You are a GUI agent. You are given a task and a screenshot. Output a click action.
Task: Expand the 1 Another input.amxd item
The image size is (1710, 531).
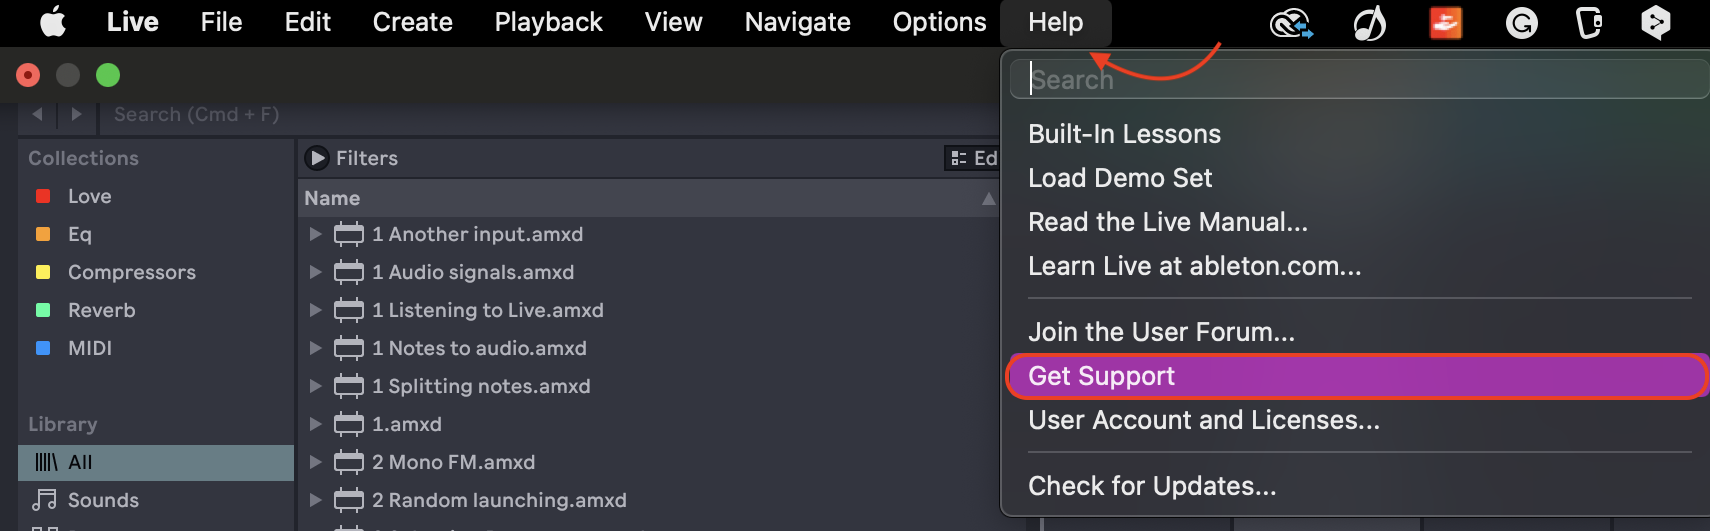pyautogui.click(x=315, y=234)
